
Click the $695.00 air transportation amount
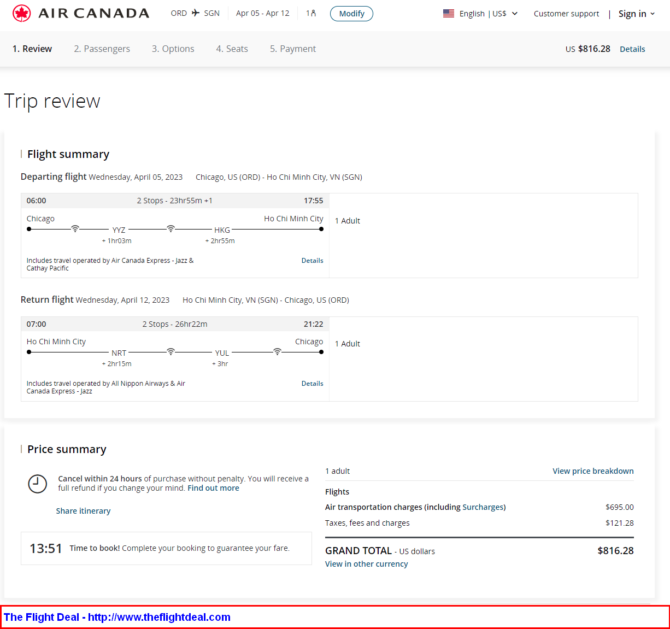620,507
